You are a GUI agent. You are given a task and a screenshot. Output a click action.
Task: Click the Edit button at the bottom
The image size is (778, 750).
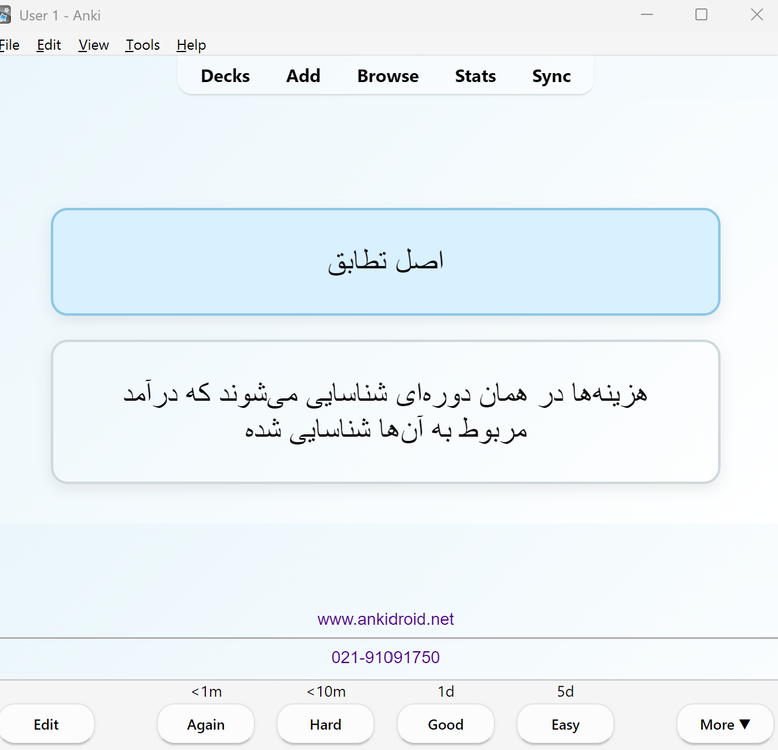(46, 724)
